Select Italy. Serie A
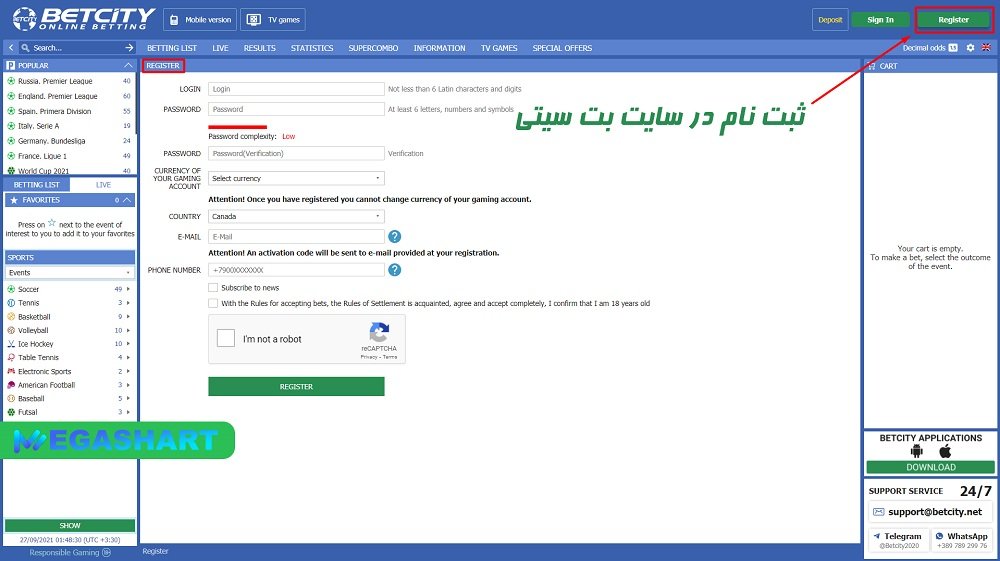 (69, 126)
